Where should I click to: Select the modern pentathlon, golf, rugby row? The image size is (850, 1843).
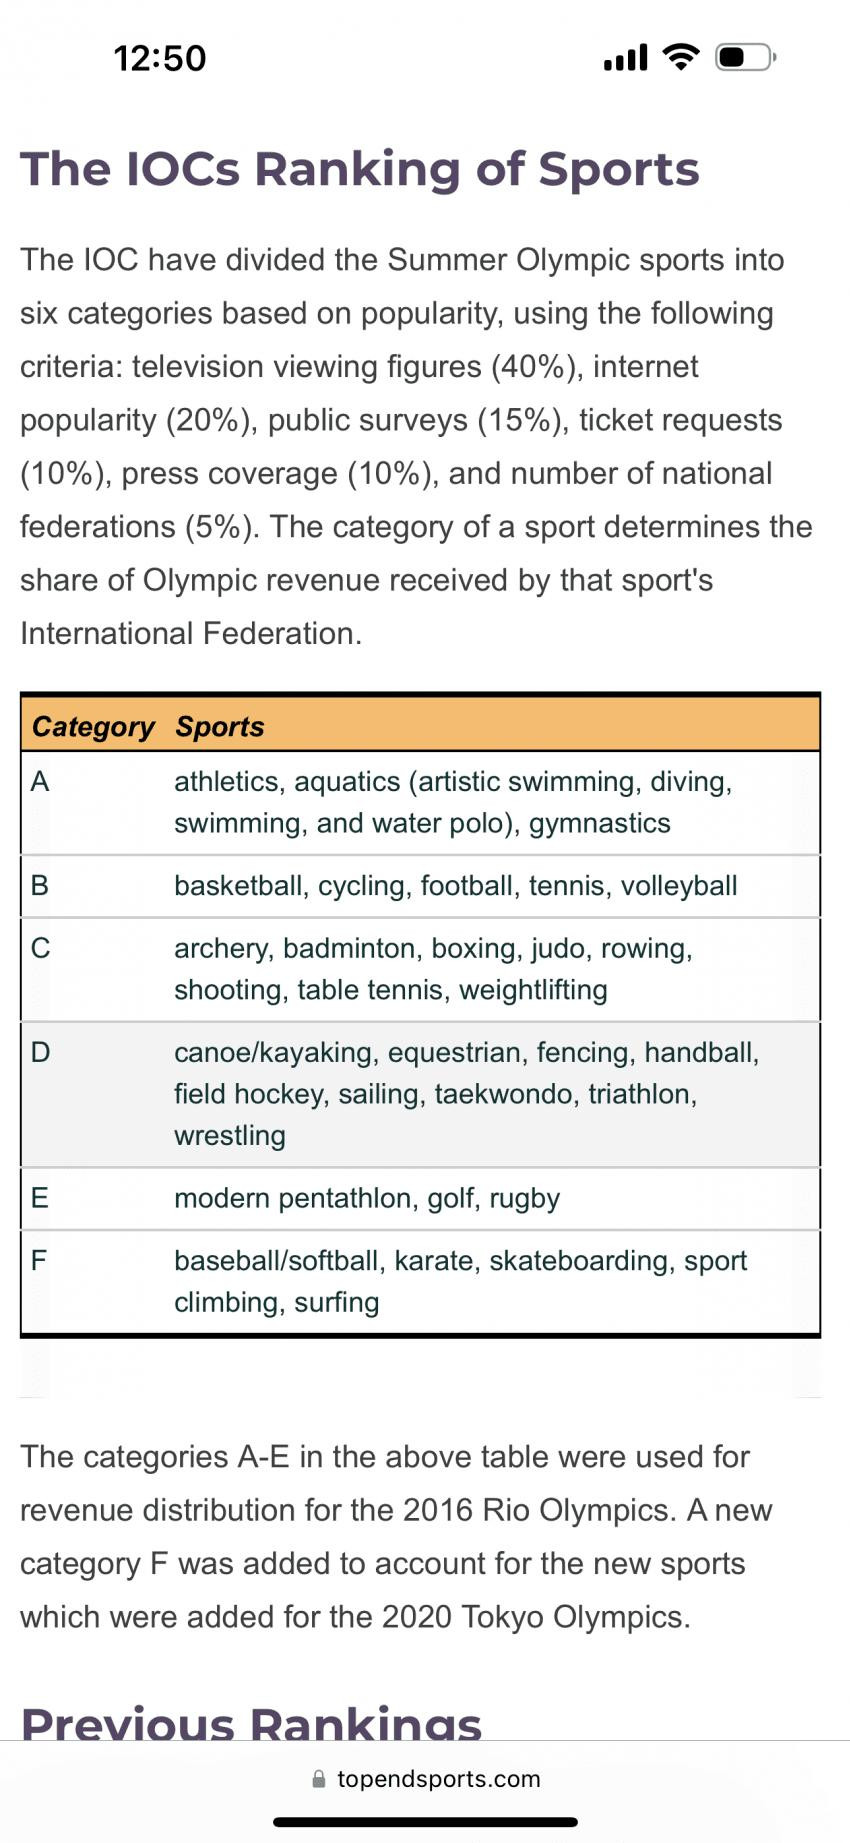point(420,1198)
